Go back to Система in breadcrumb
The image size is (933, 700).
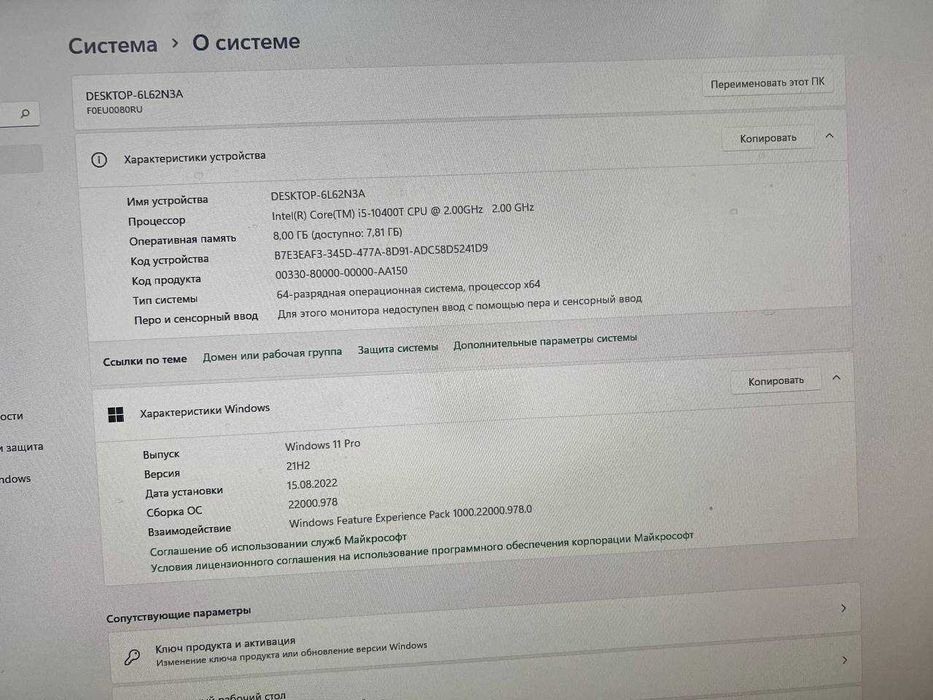click(112, 45)
